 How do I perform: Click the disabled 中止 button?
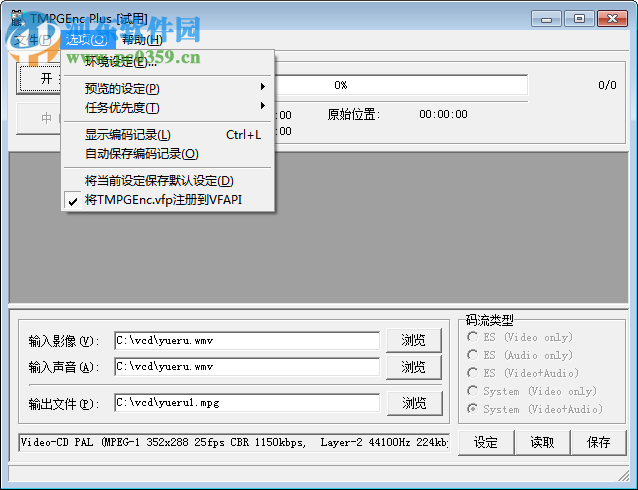(x=39, y=118)
